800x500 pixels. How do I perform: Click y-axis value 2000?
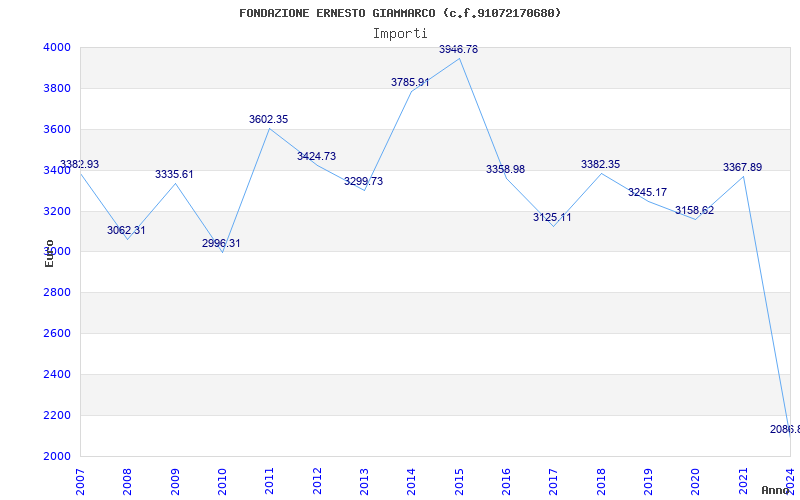point(58,456)
